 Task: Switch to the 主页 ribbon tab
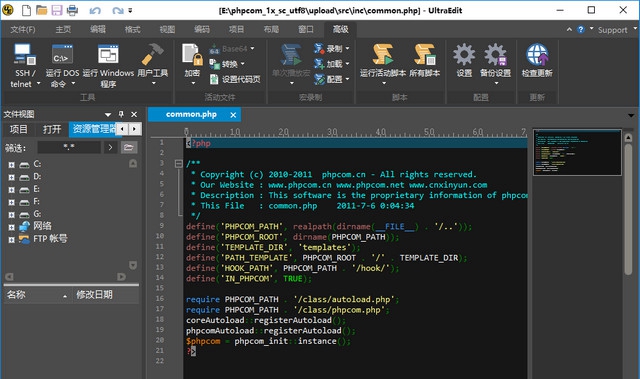click(x=63, y=29)
